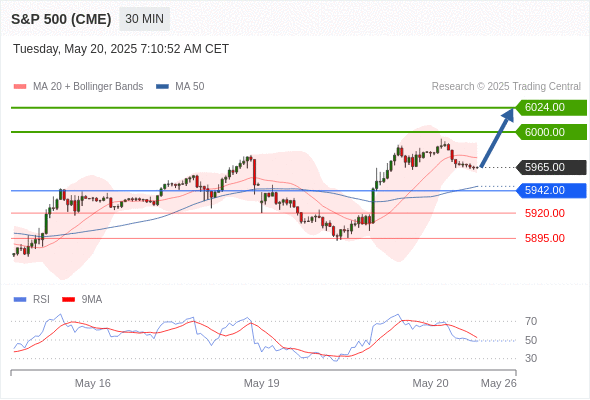Click the May 26 date axis label
Viewport: 590px width, 400px height.
[x=499, y=383]
